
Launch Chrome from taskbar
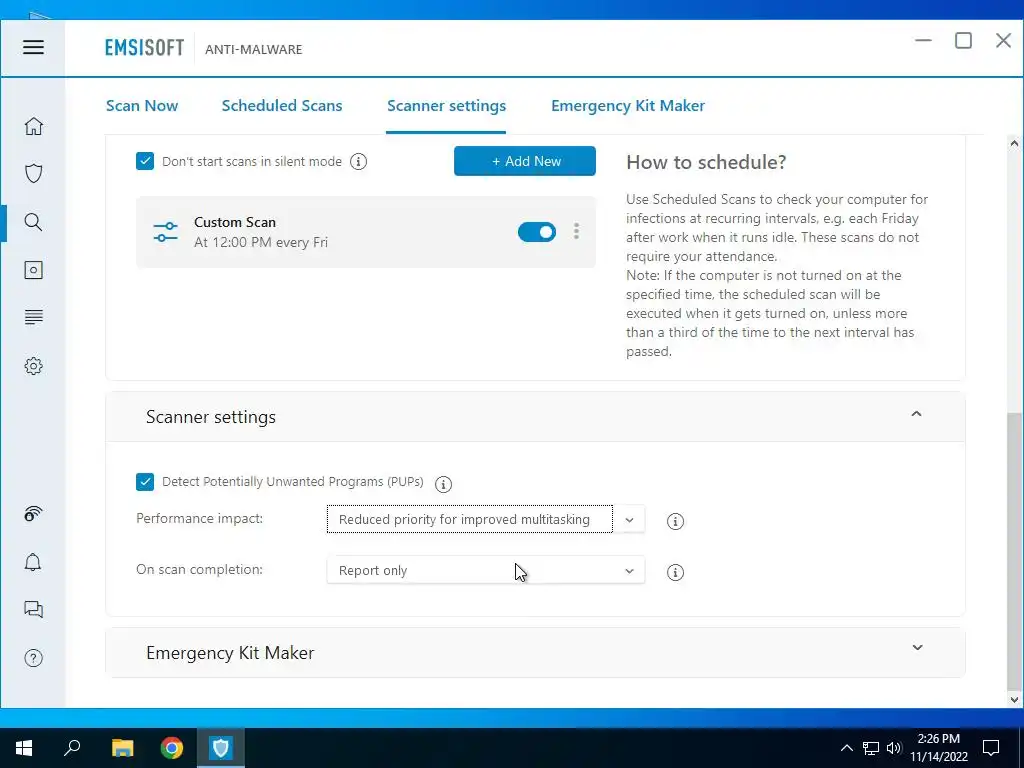tap(172, 748)
